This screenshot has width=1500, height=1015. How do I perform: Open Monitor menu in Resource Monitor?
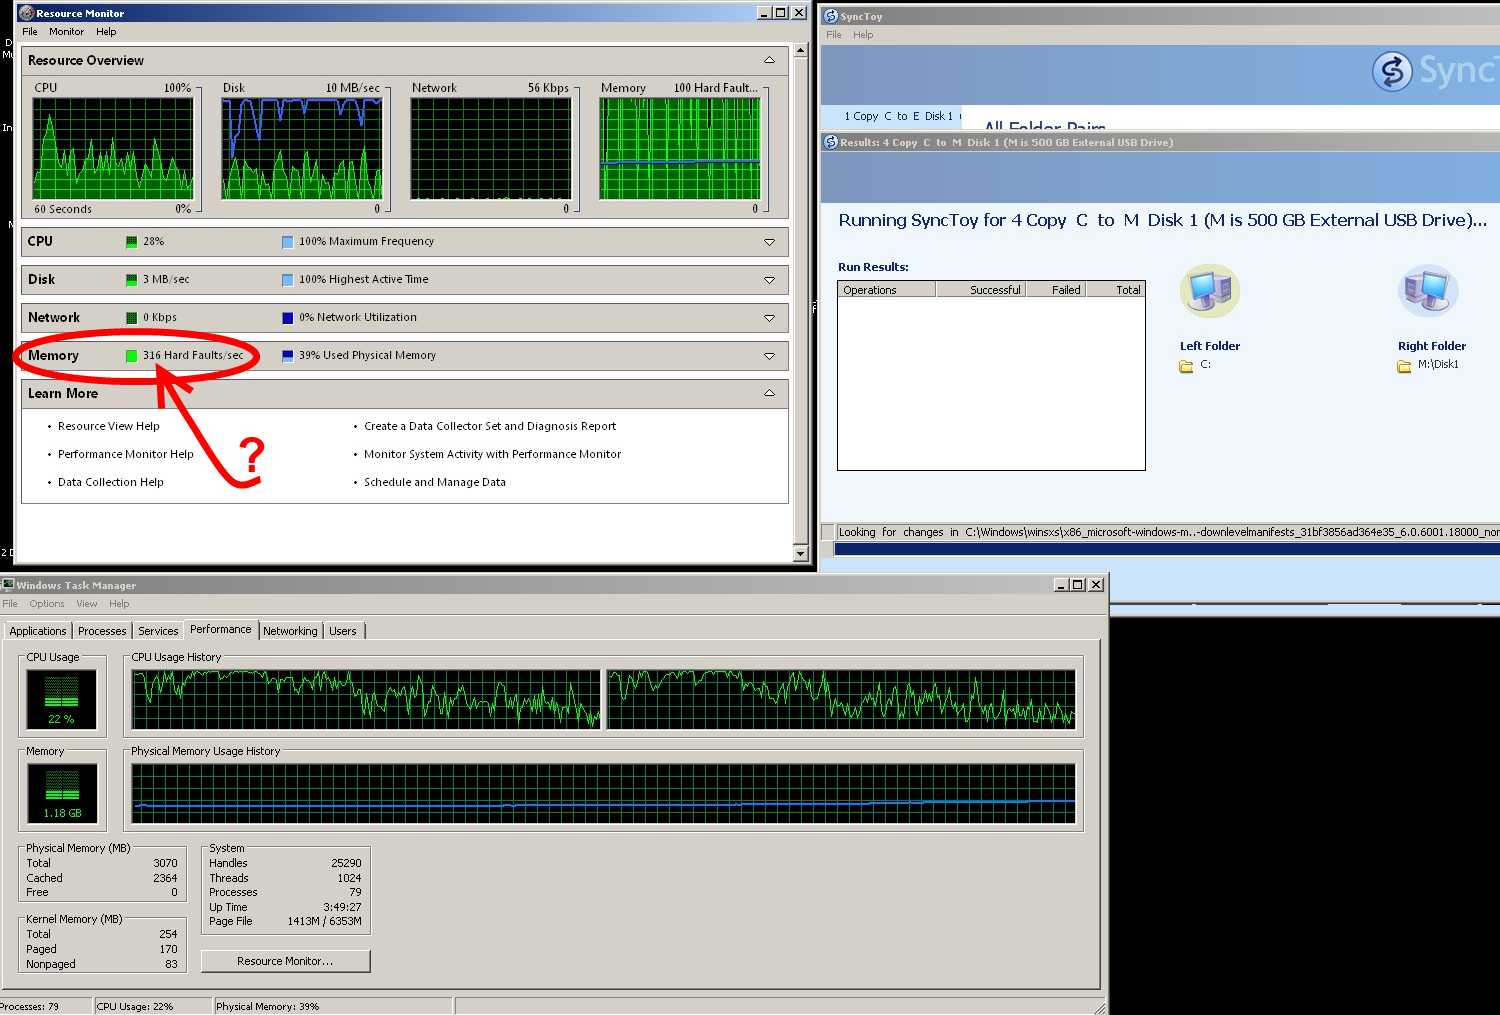click(x=67, y=32)
